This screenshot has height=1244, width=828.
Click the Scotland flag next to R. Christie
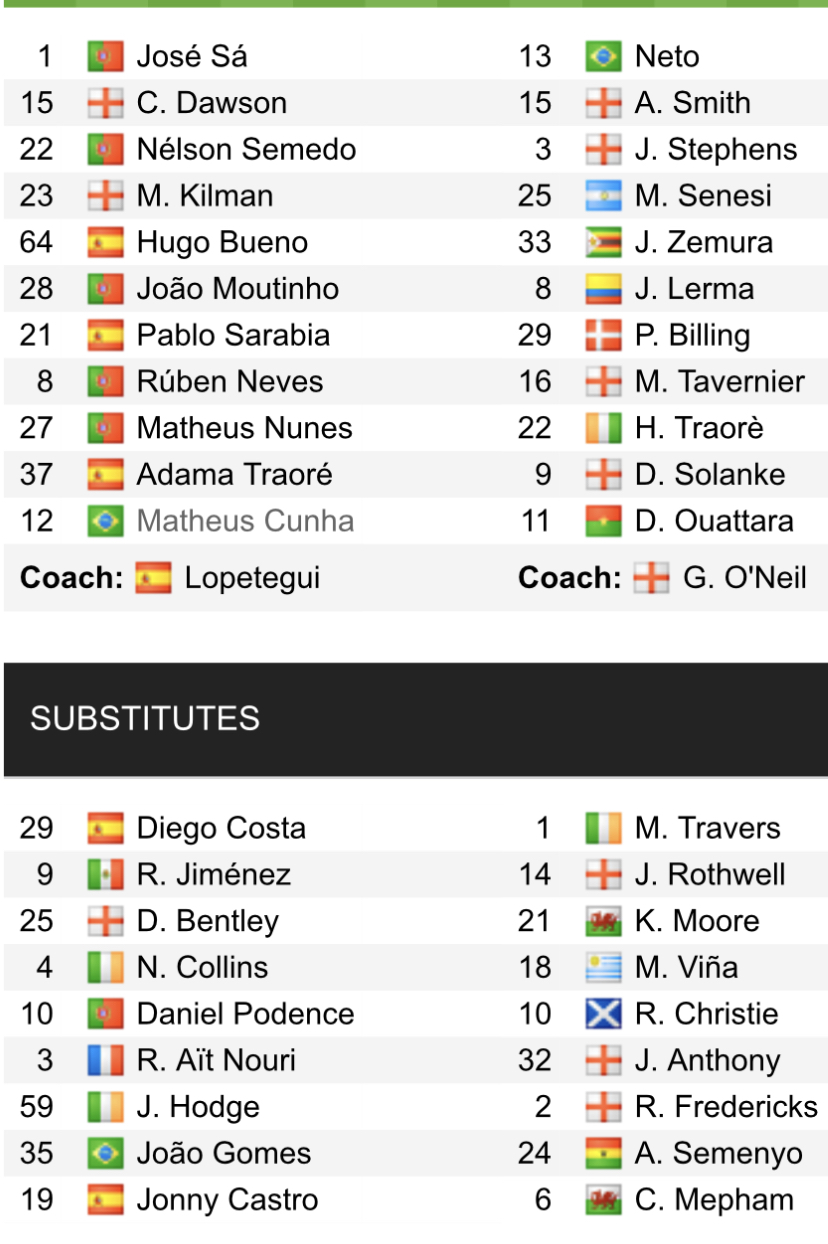coord(603,1014)
